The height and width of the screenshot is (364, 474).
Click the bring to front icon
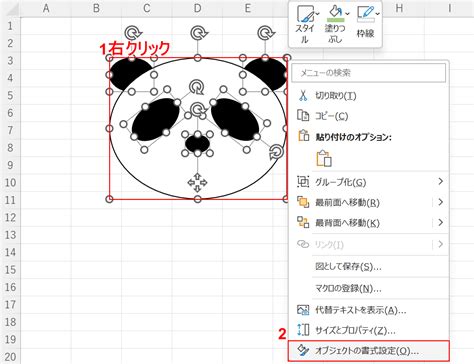(x=303, y=202)
